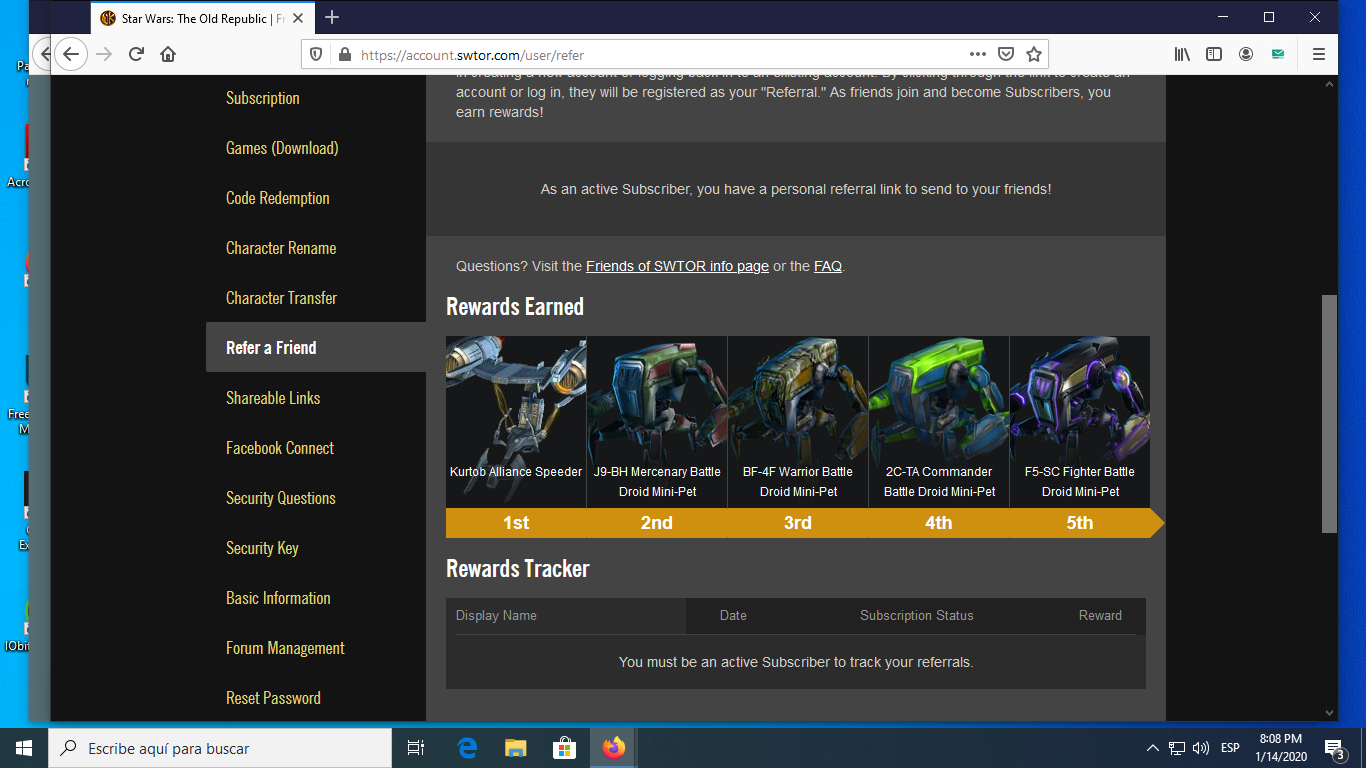Image resolution: width=1366 pixels, height=768 pixels.
Task: Open Firefox account menu
Action: [x=1246, y=54]
